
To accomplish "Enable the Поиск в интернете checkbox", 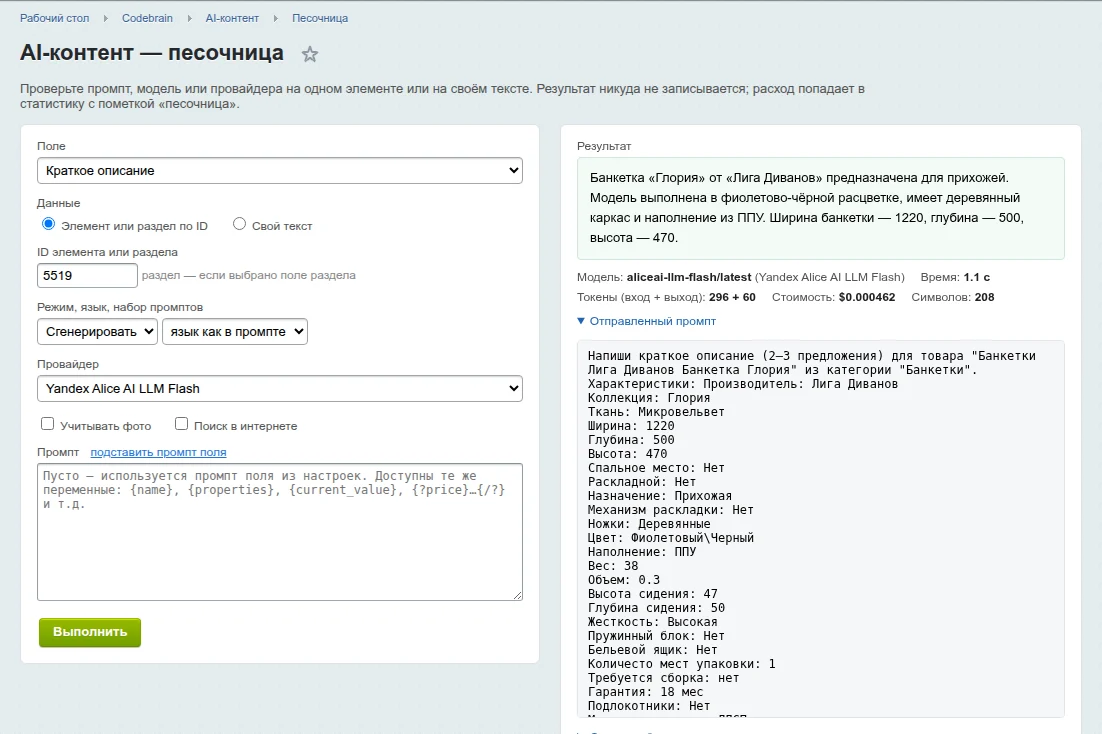I will (181, 424).
